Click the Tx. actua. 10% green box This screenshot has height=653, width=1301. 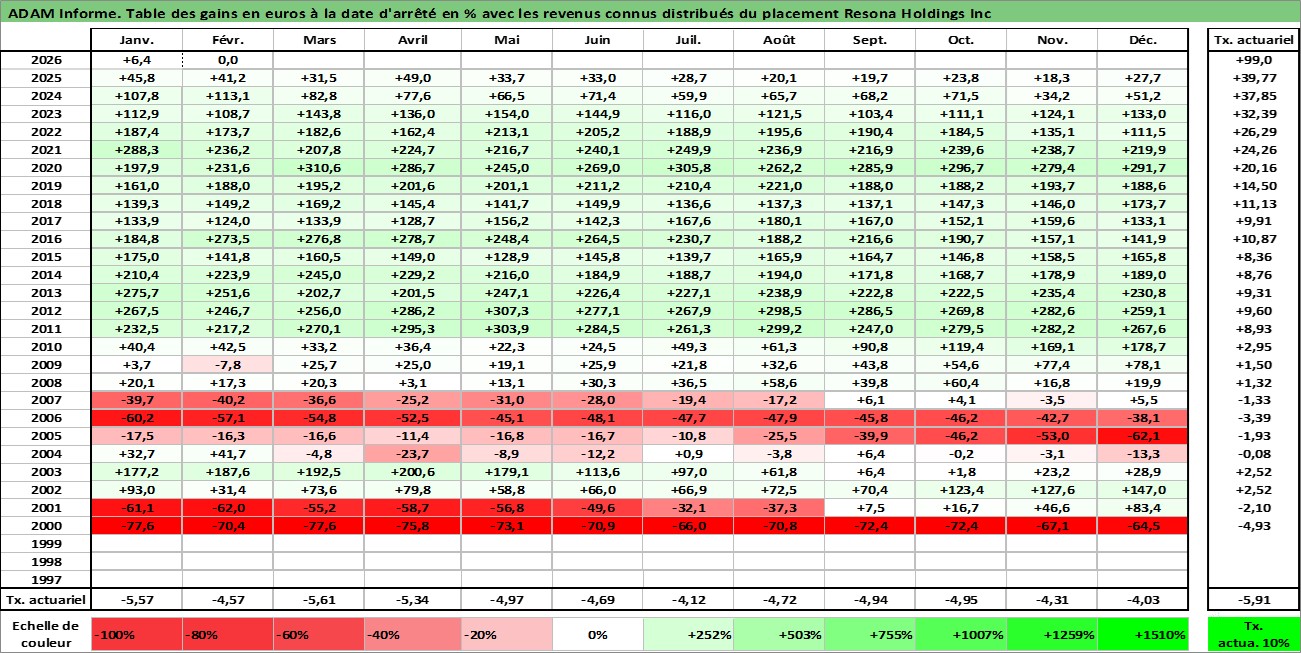pos(1253,633)
